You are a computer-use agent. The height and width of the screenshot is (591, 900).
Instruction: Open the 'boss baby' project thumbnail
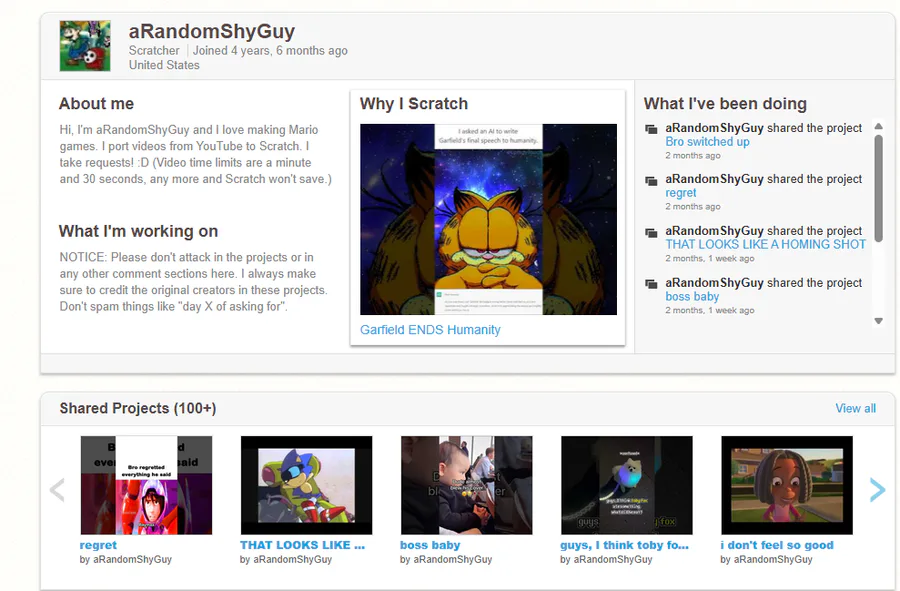pyautogui.click(x=467, y=485)
